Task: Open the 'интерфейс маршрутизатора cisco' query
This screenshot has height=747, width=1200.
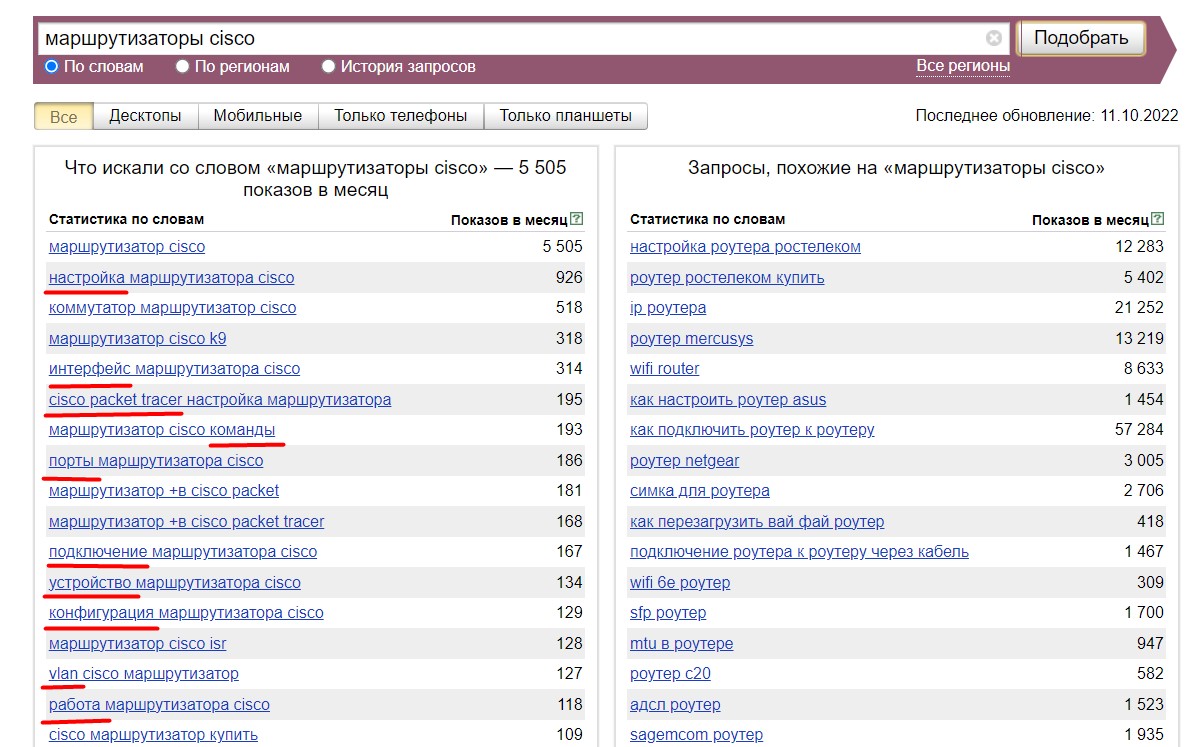Action: click(175, 369)
